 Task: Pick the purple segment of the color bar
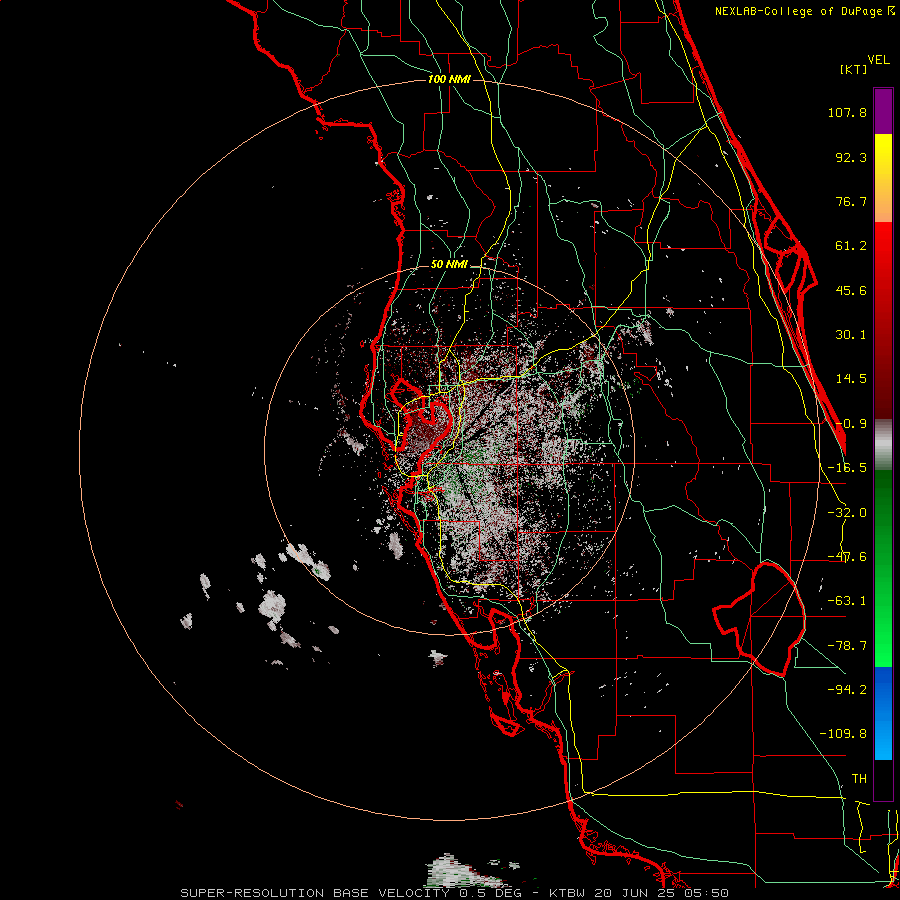click(x=883, y=111)
